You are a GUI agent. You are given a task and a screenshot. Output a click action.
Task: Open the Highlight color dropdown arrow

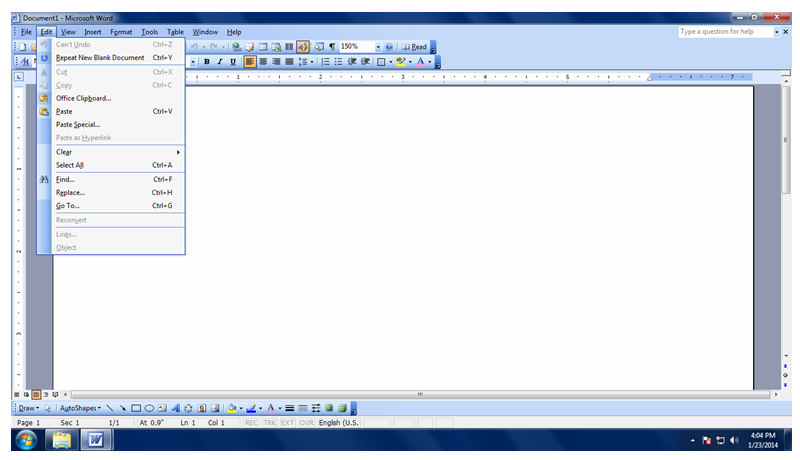[x=410, y=62]
